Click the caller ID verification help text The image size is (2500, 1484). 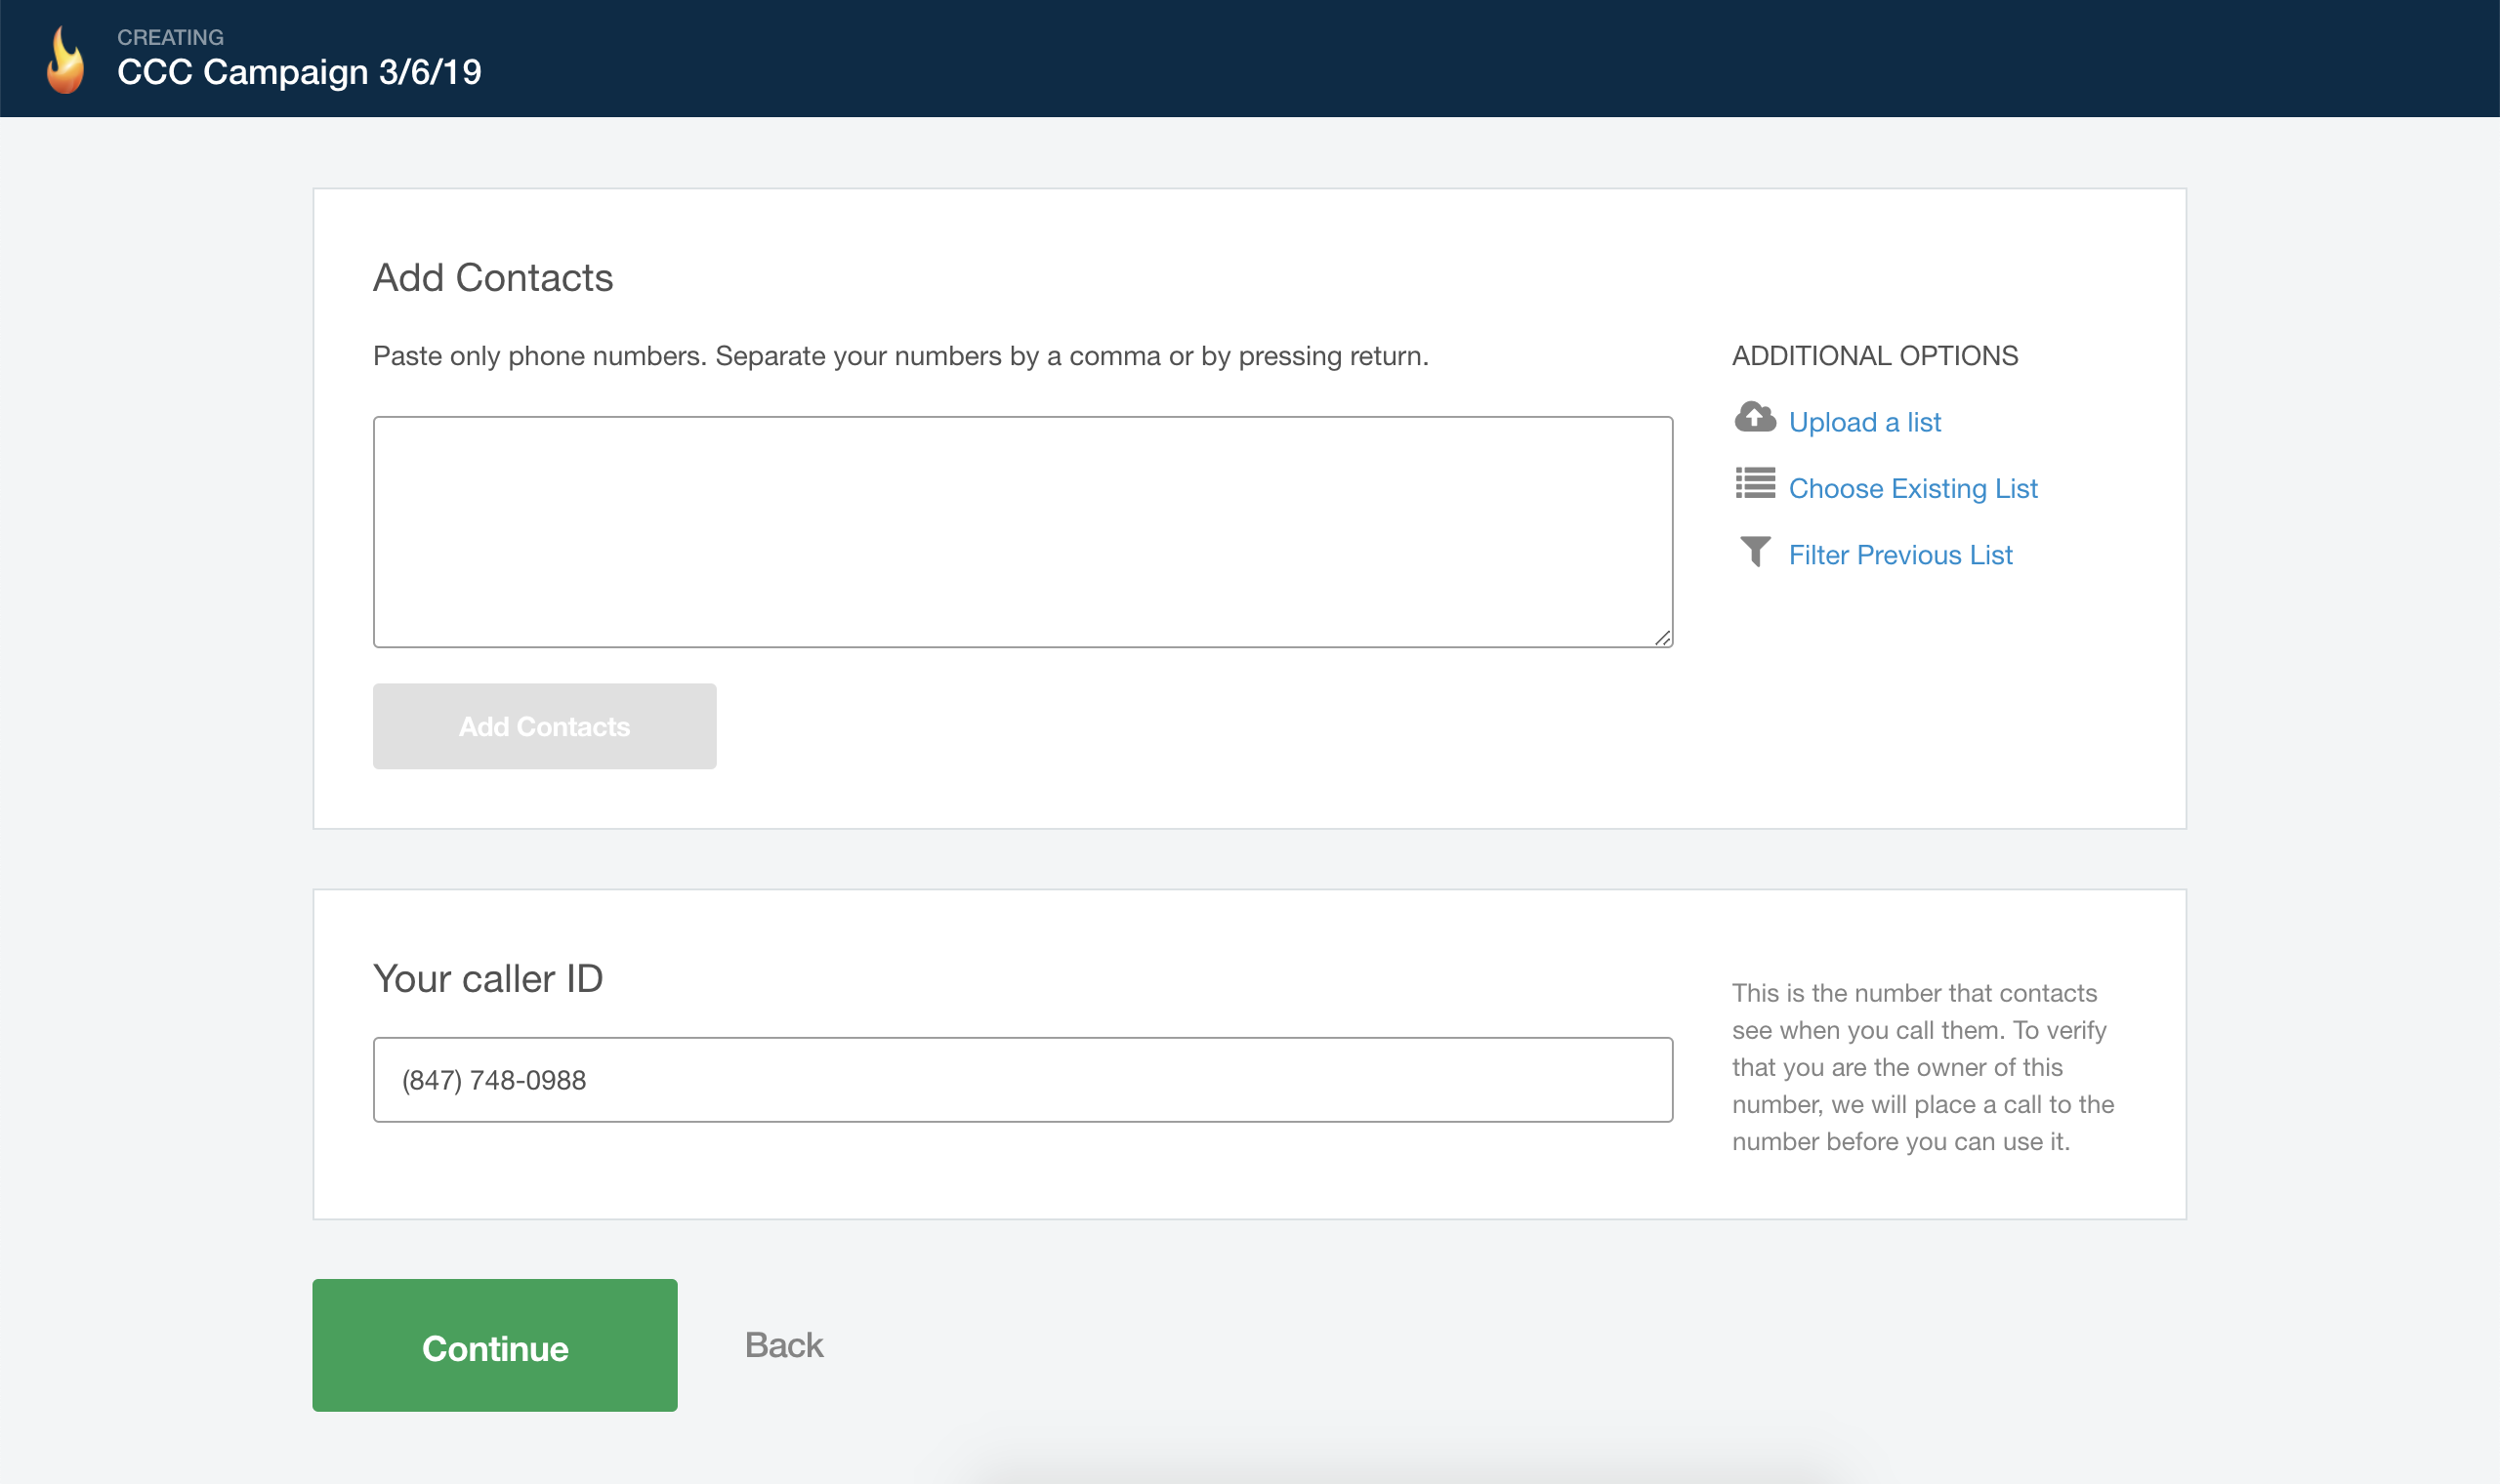(1922, 1067)
